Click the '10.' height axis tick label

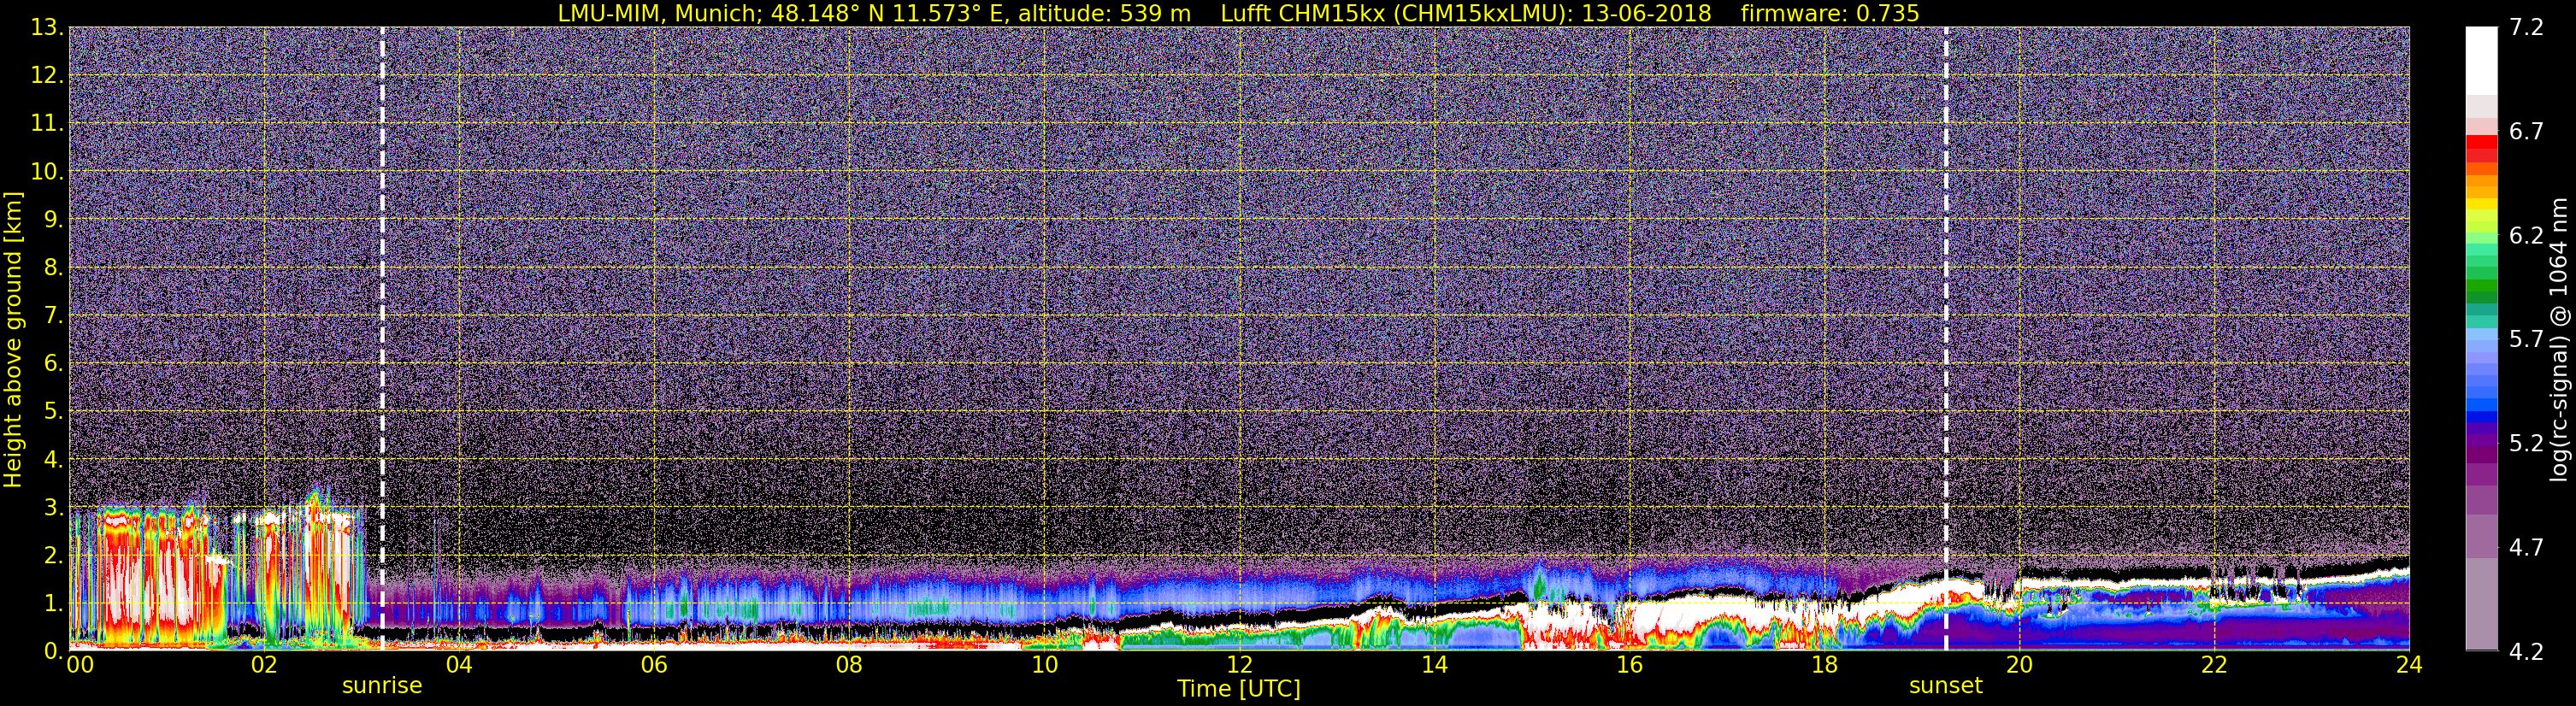47,172
